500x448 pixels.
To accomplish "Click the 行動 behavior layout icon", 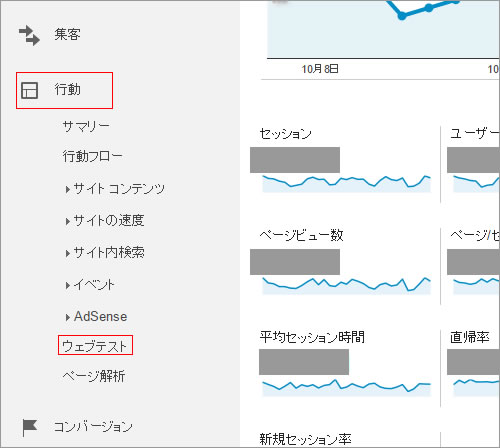I will 29,90.
